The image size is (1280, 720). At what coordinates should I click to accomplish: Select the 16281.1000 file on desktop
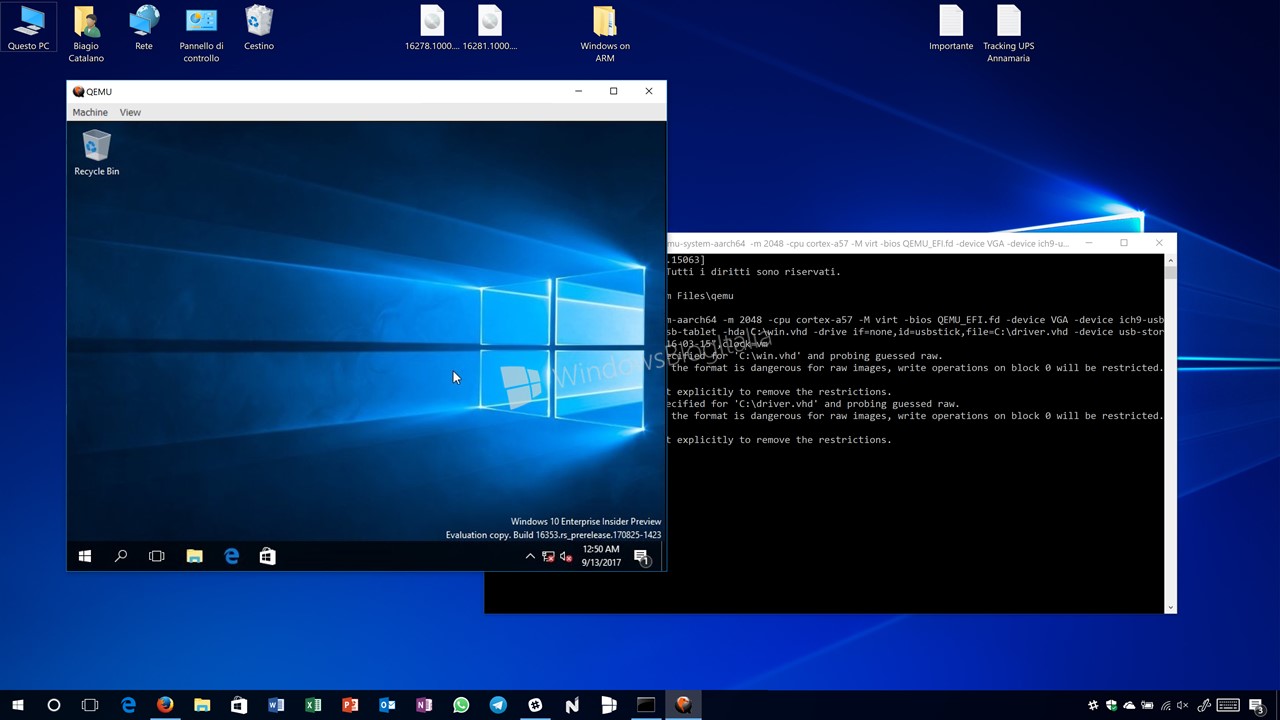click(489, 27)
